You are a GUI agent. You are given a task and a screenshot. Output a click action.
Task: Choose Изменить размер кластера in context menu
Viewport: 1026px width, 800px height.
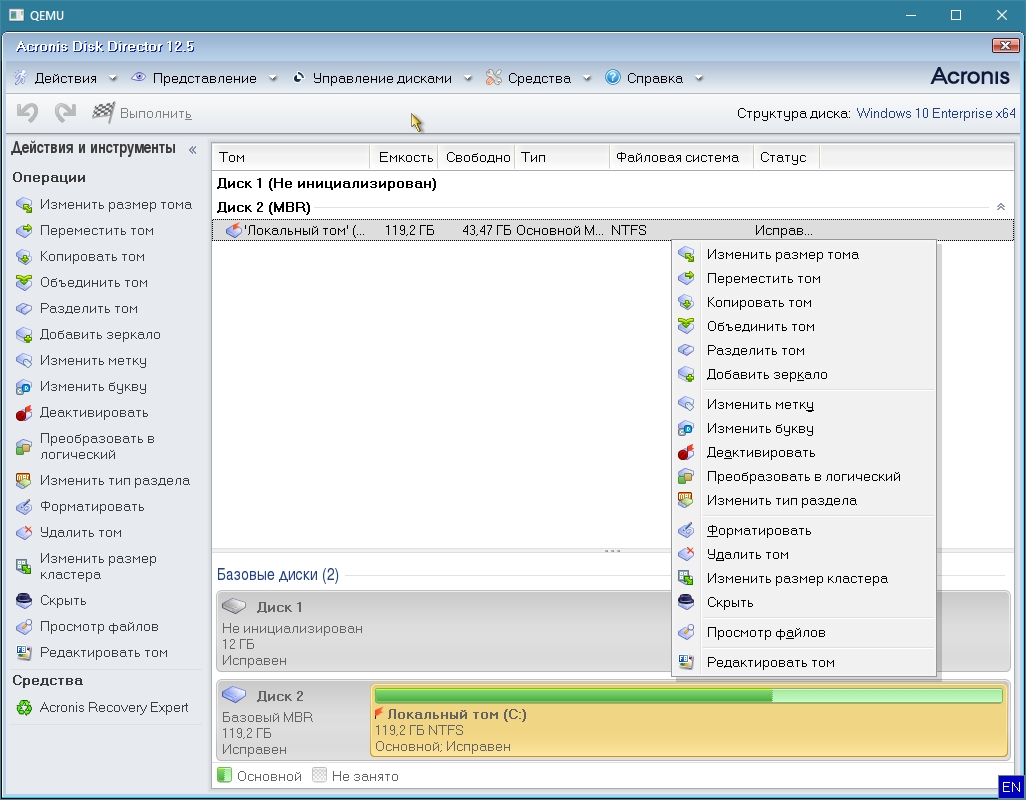point(804,579)
